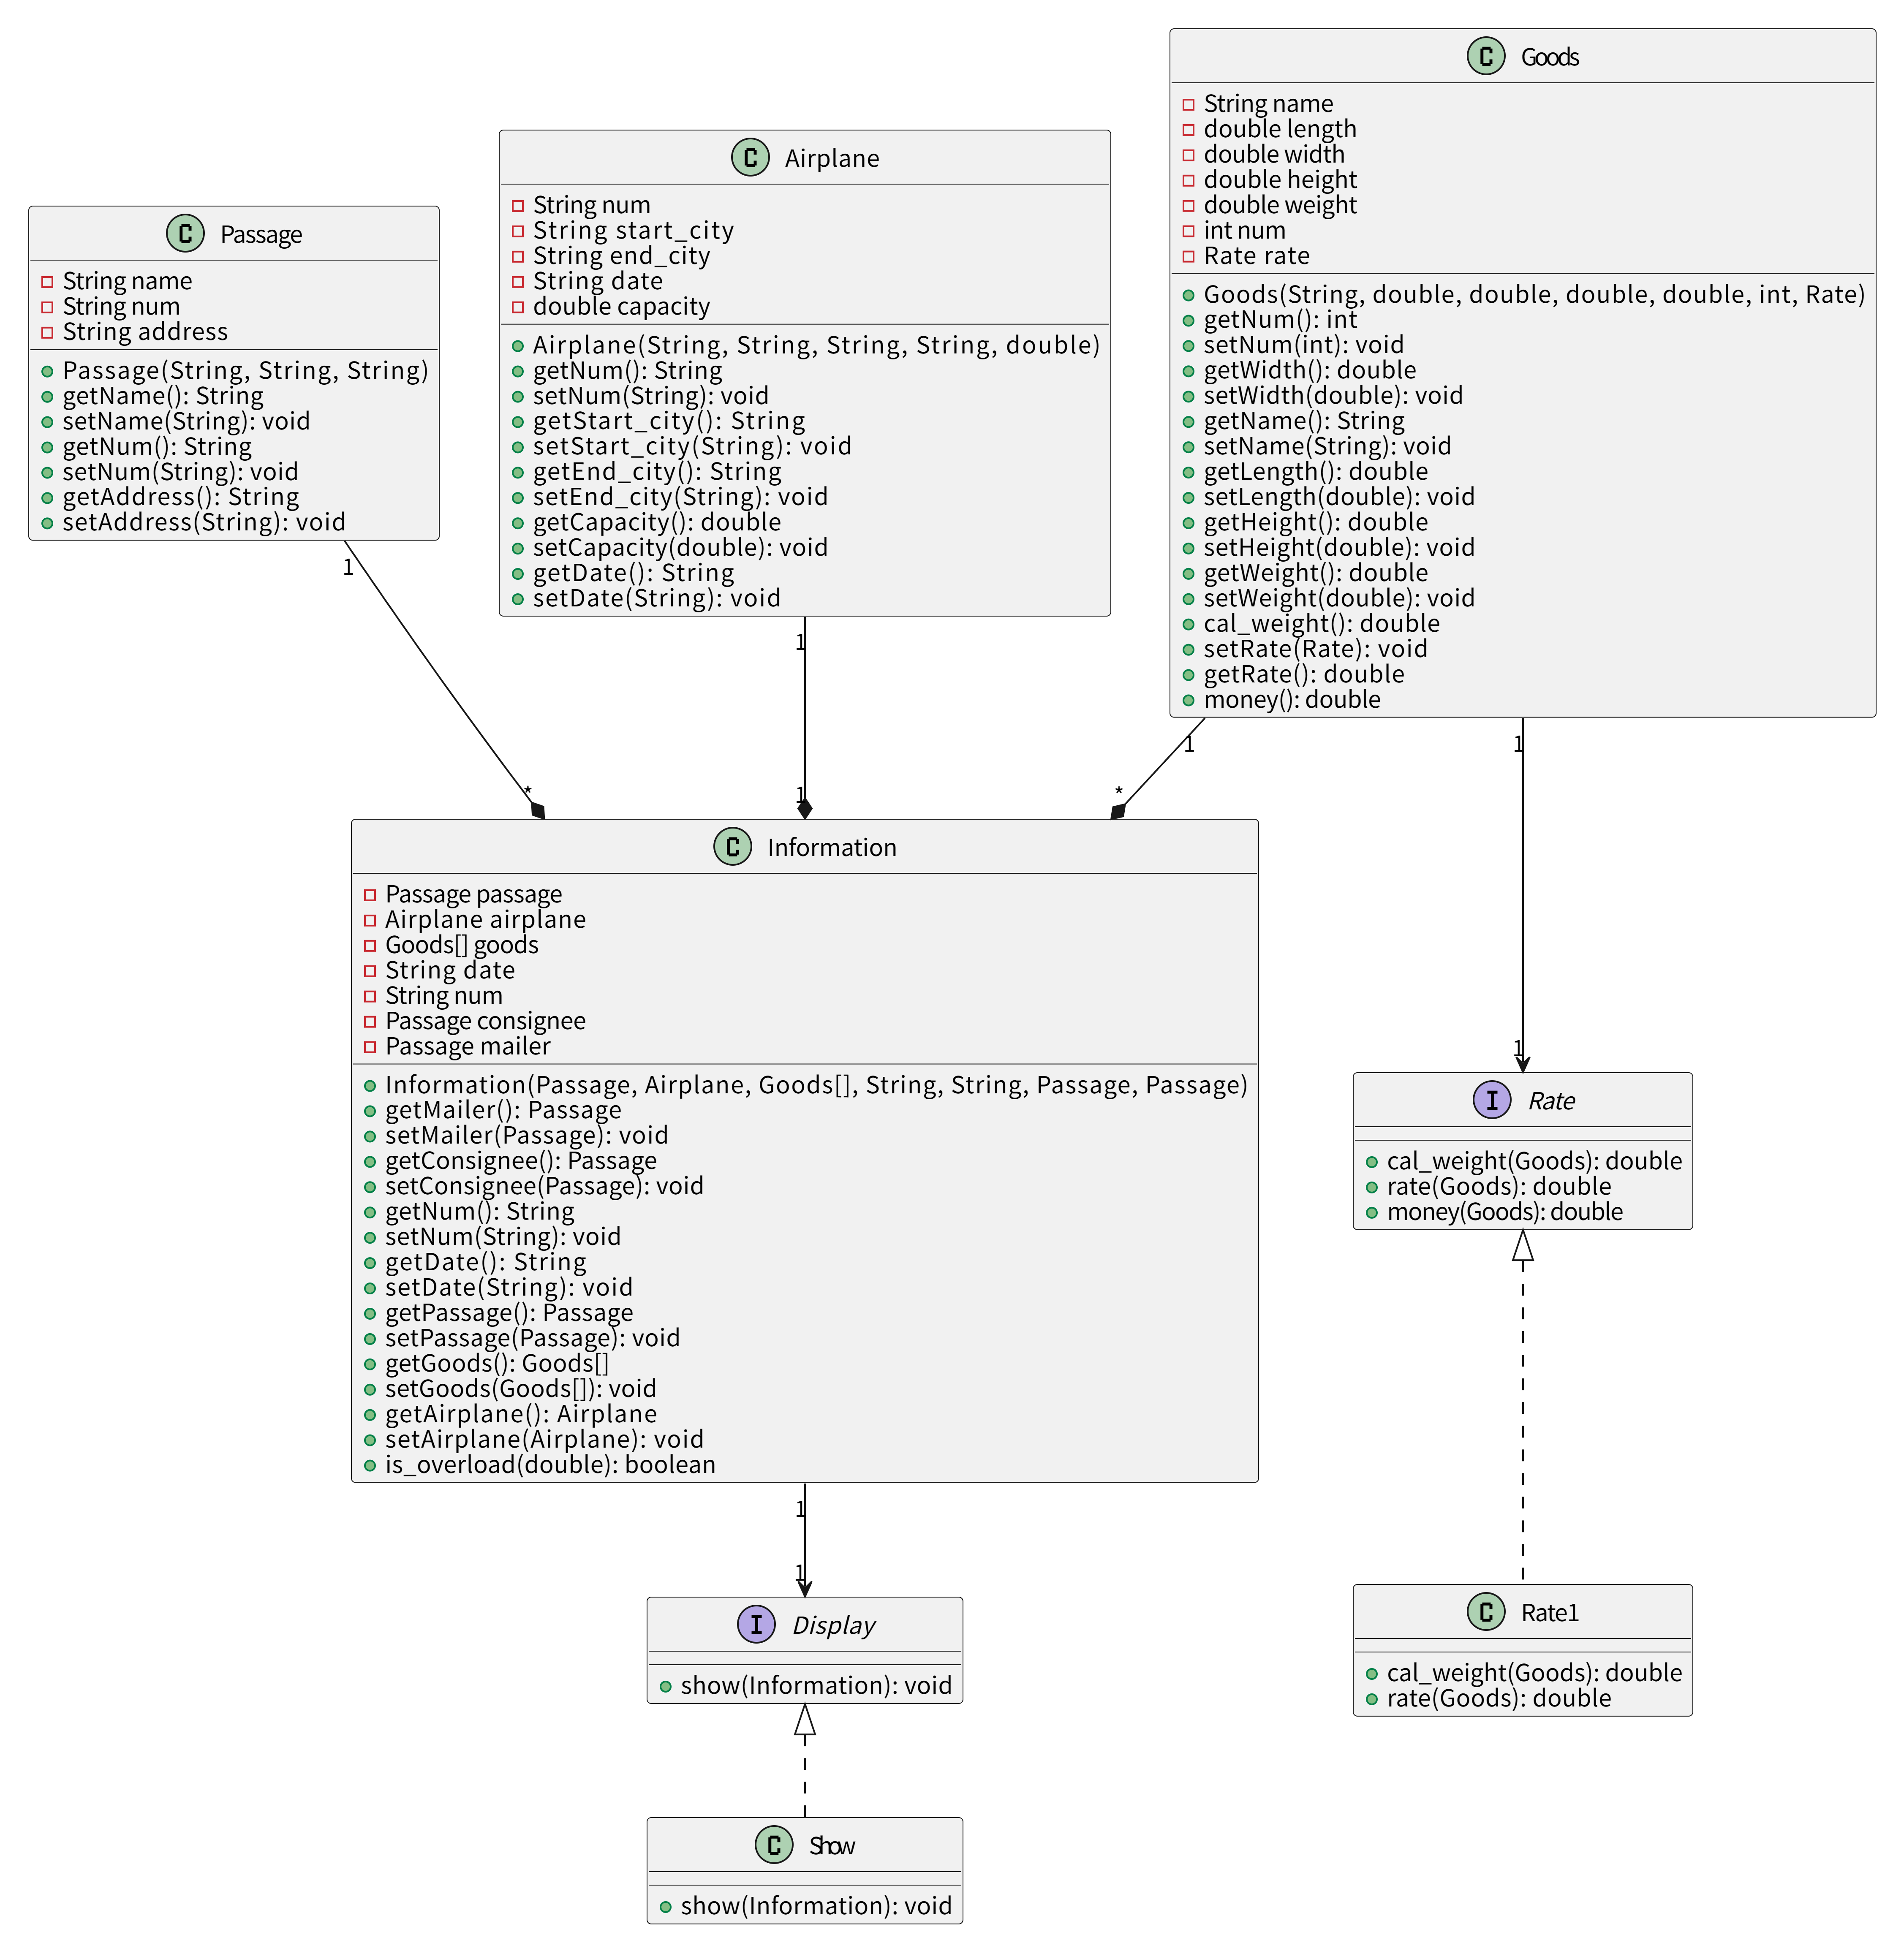
Task: Click the Passage class C icon
Action: tap(185, 234)
